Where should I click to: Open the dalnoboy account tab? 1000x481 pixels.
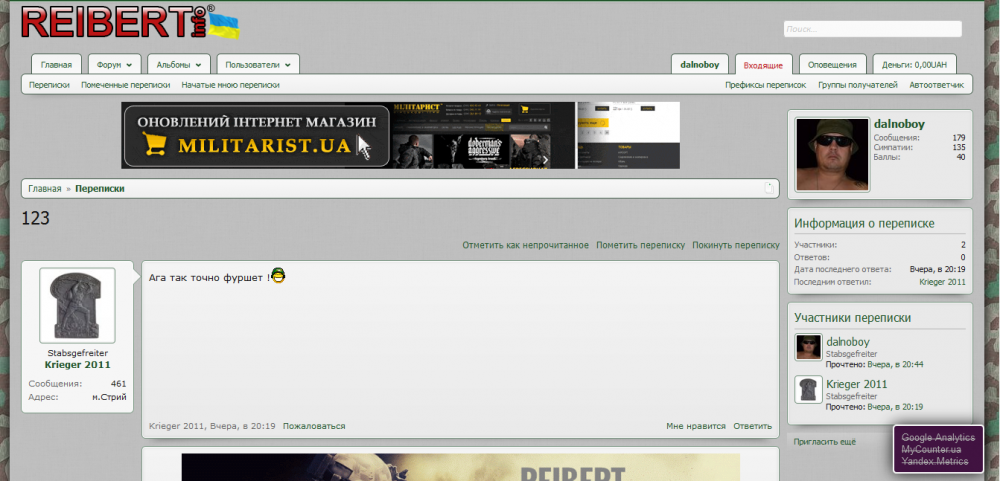click(700, 64)
